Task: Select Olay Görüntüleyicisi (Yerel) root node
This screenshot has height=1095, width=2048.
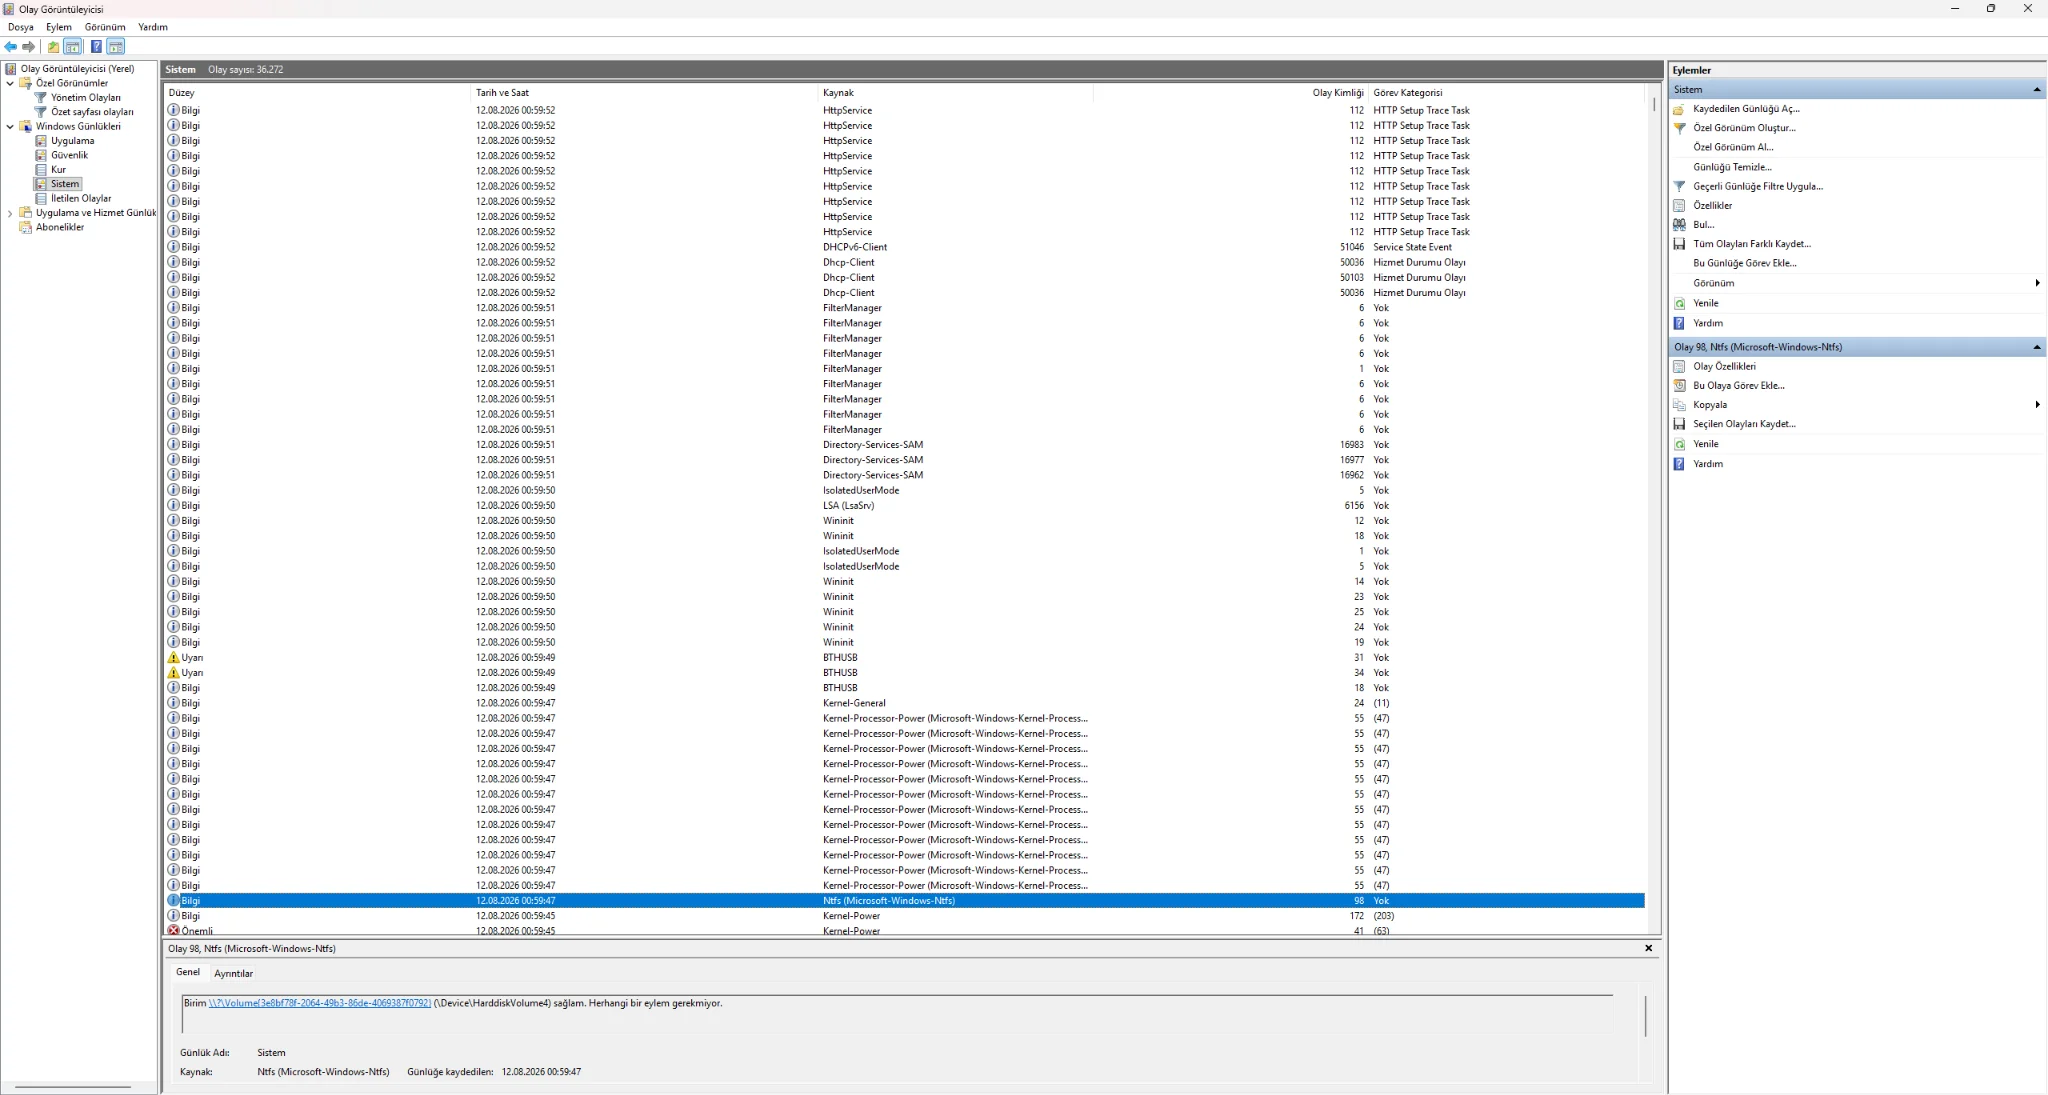Action: pyautogui.click(x=77, y=69)
